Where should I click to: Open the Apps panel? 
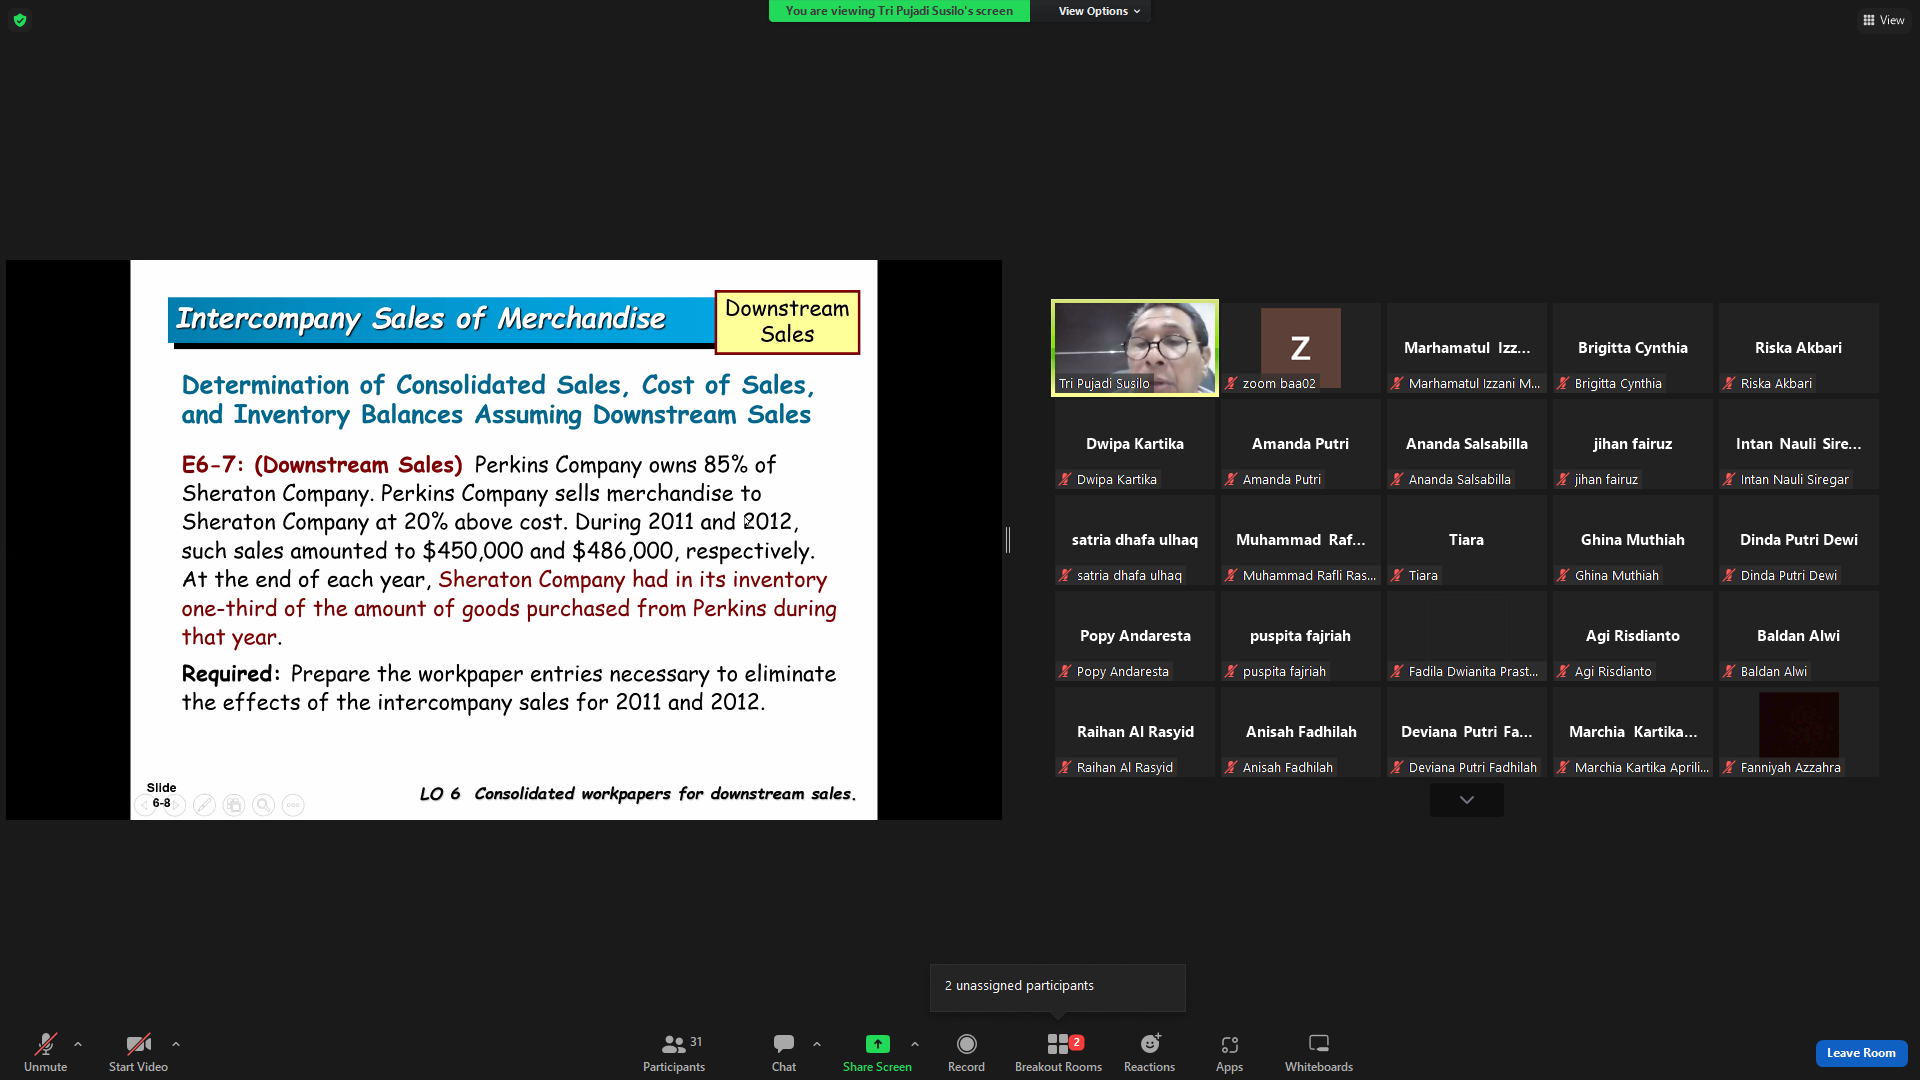pyautogui.click(x=1229, y=1053)
